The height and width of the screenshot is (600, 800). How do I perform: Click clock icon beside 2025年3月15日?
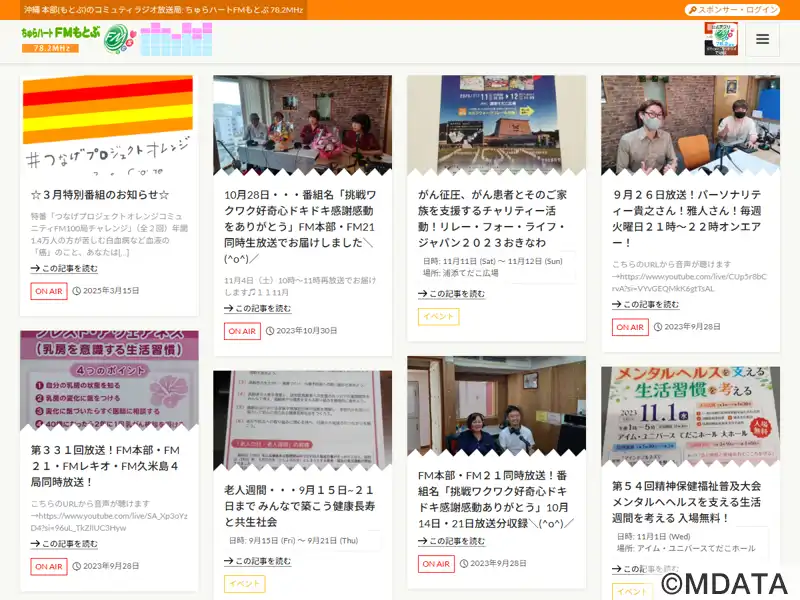77,291
